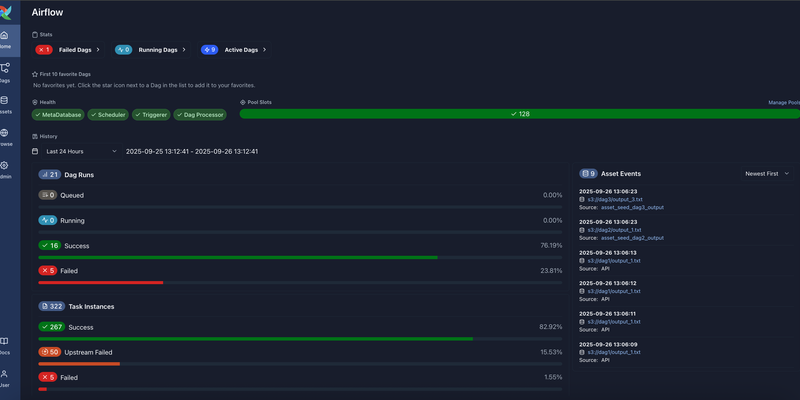Click the running Dags count badge
This screenshot has height=400, width=800.
point(123,49)
